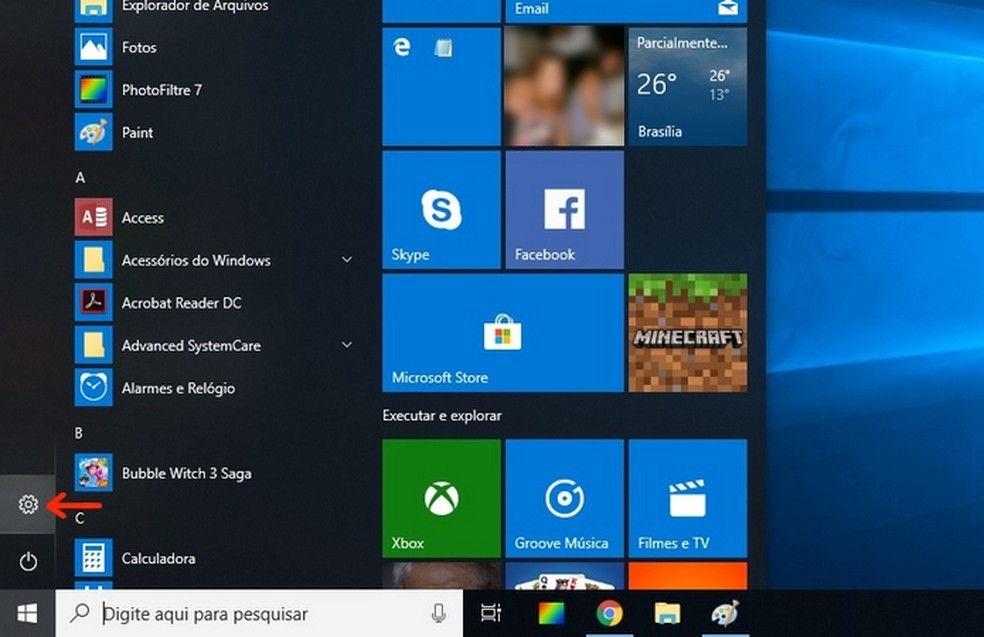Image resolution: width=984 pixels, height=637 pixels.
Task: Open Settings via the gear icon
Action: (x=28, y=504)
